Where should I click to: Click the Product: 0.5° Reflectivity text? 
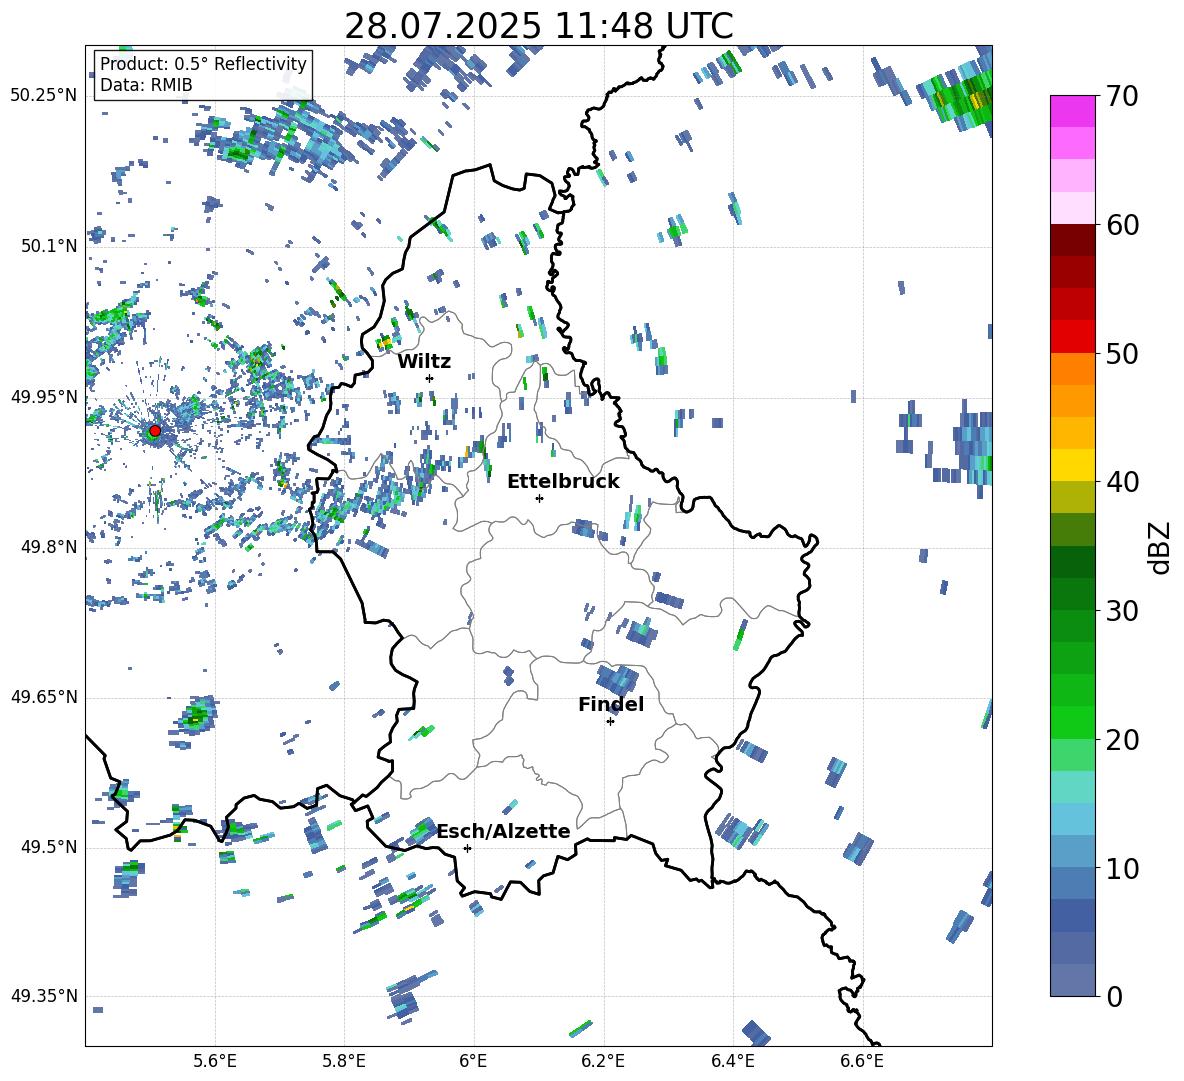pyautogui.click(x=203, y=64)
